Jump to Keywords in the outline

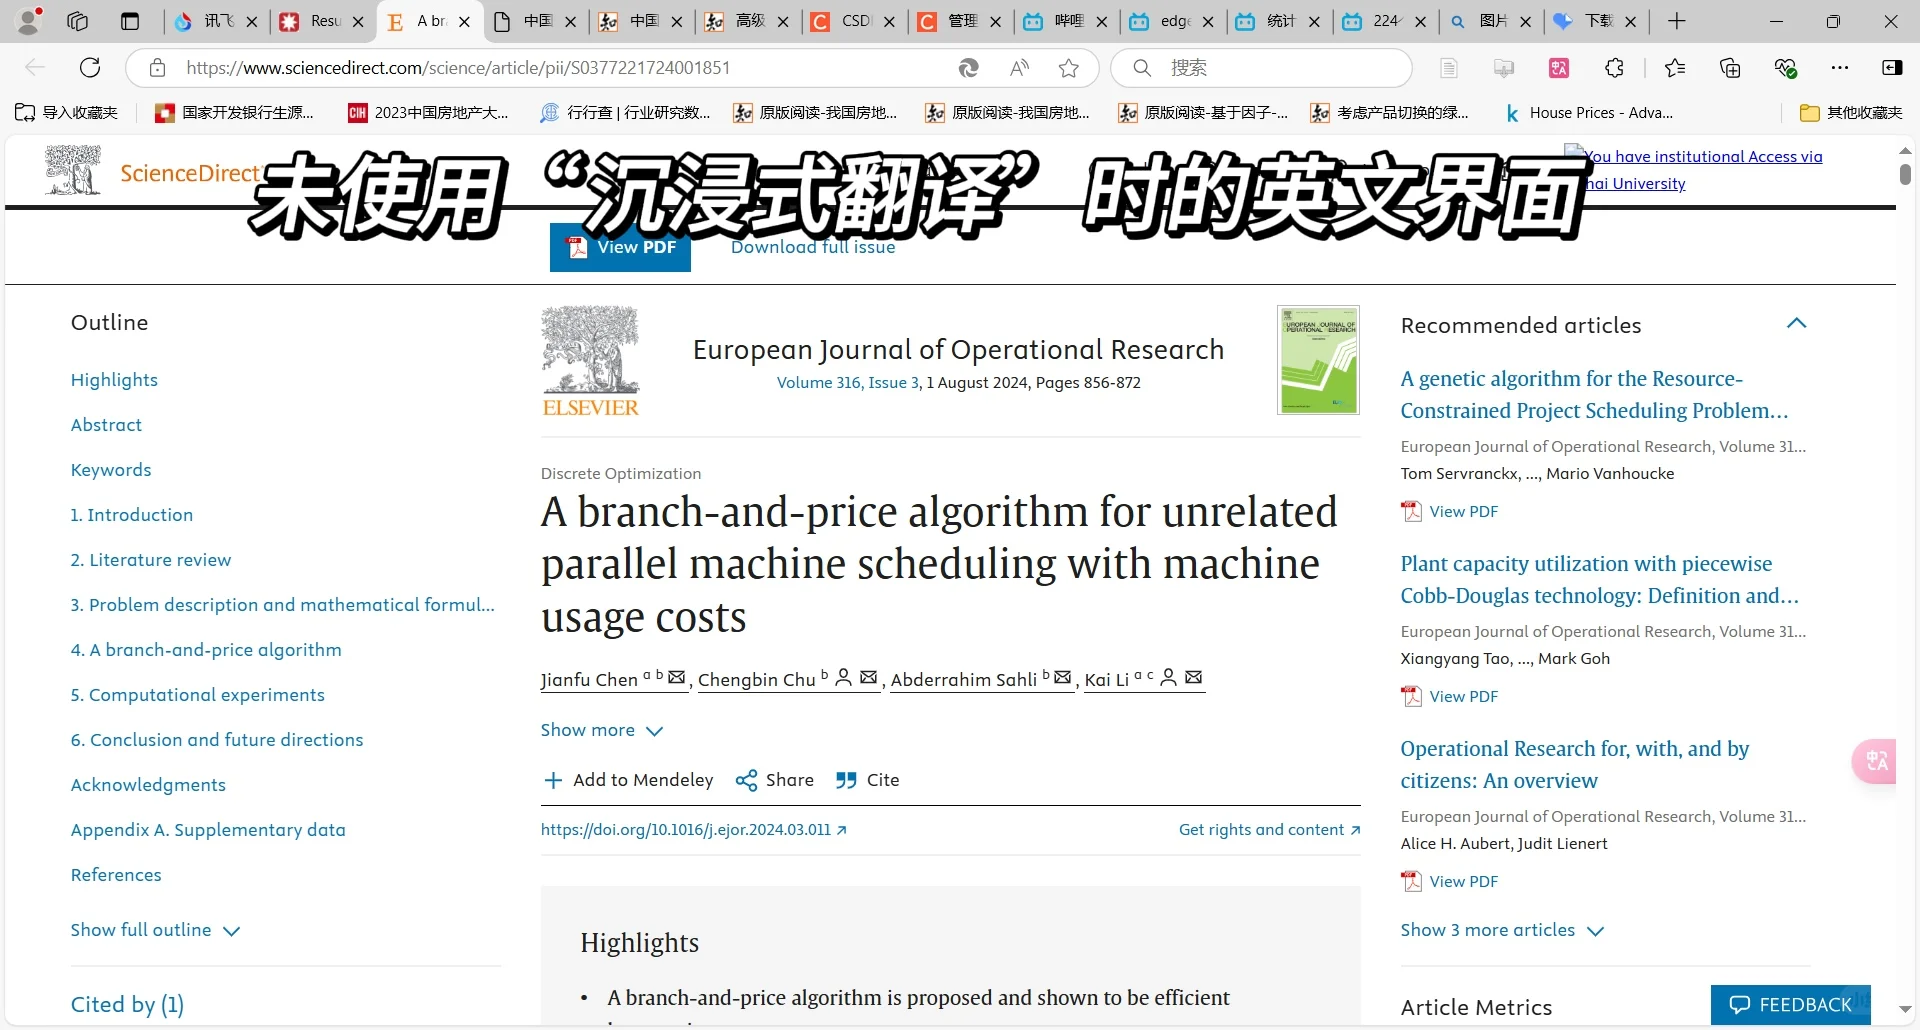tap(111, 470)
